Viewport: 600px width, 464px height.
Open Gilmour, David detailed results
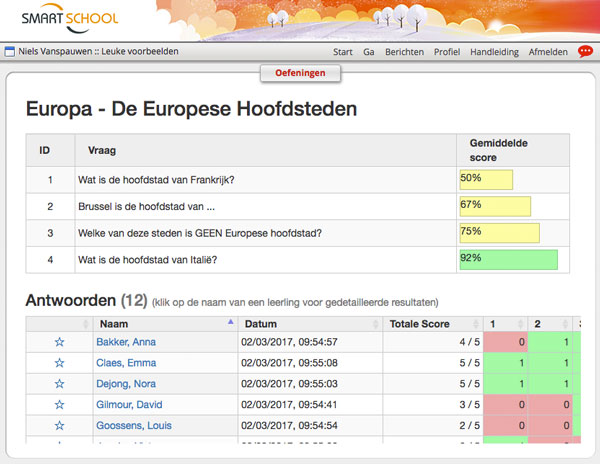coord(128,404)
